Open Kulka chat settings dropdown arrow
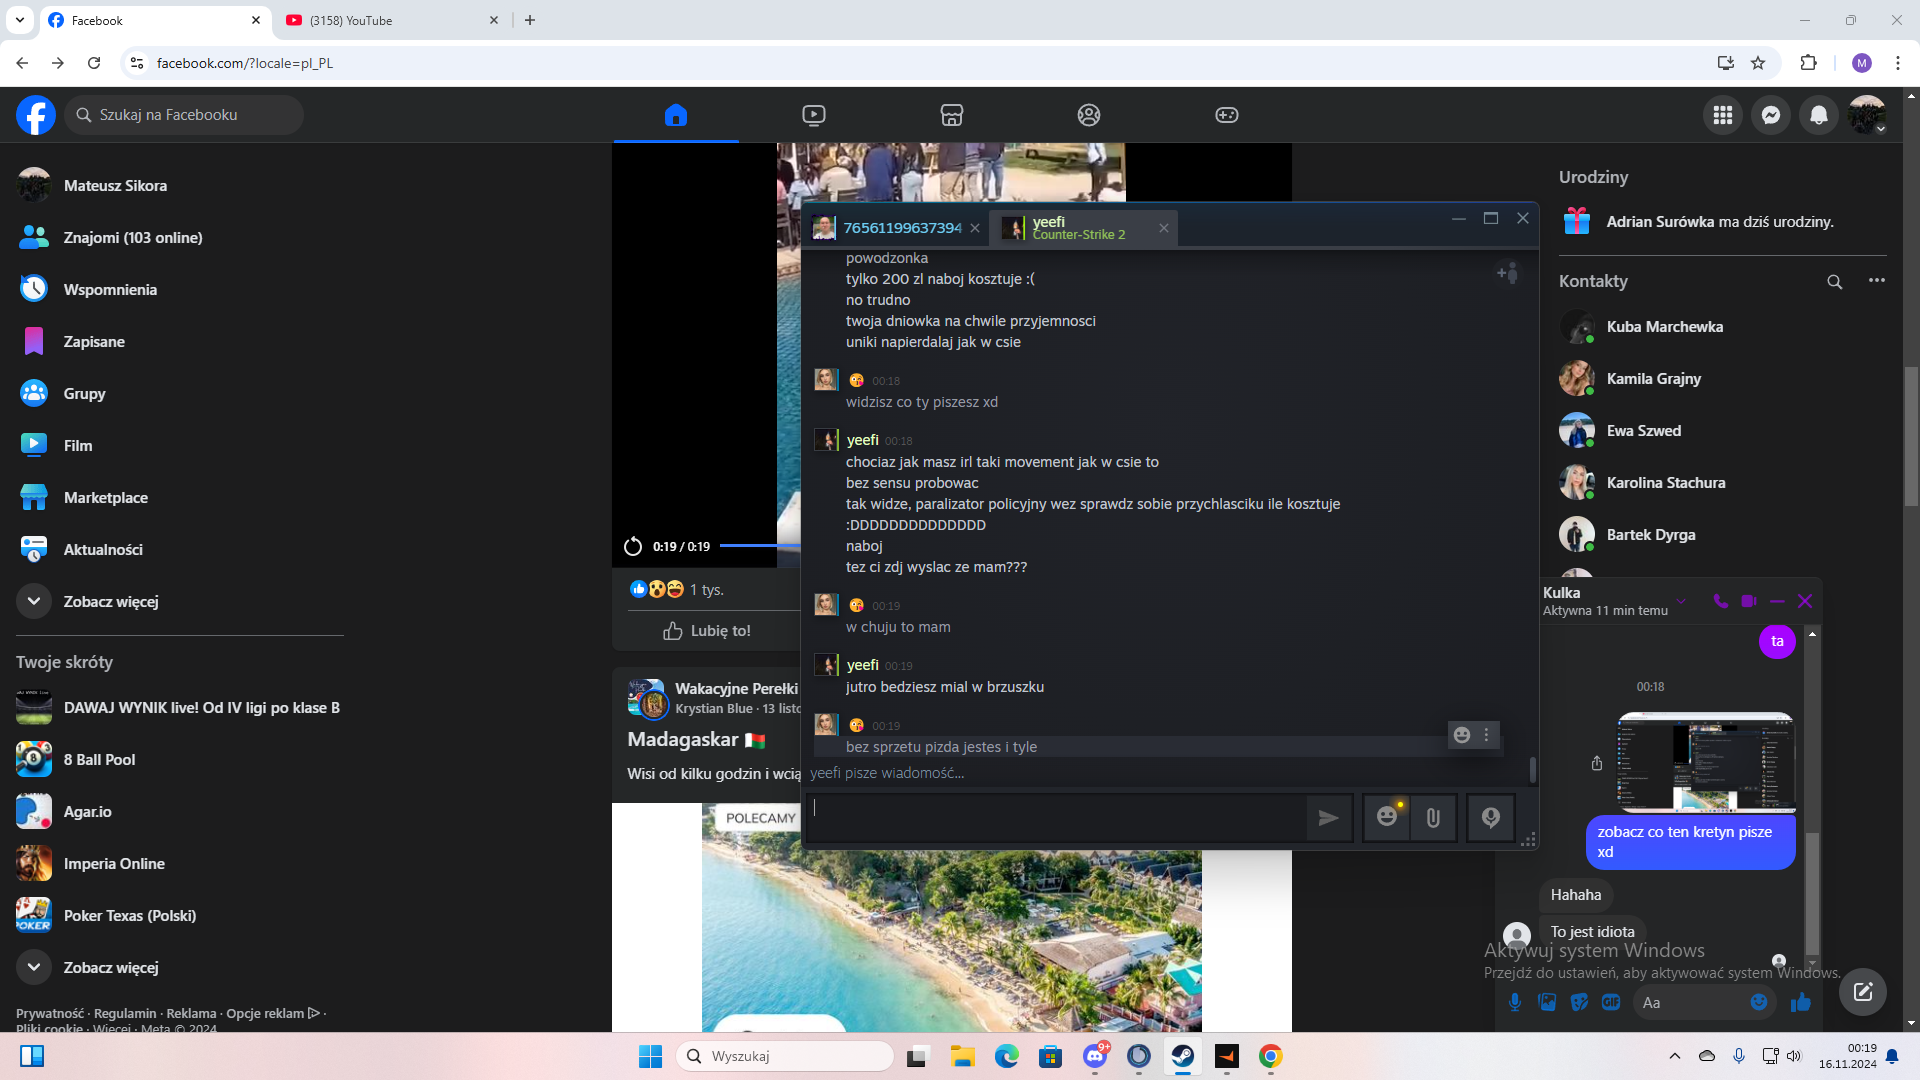Viewport: 1920px width, 1080px height. [x=1681, y=601]
